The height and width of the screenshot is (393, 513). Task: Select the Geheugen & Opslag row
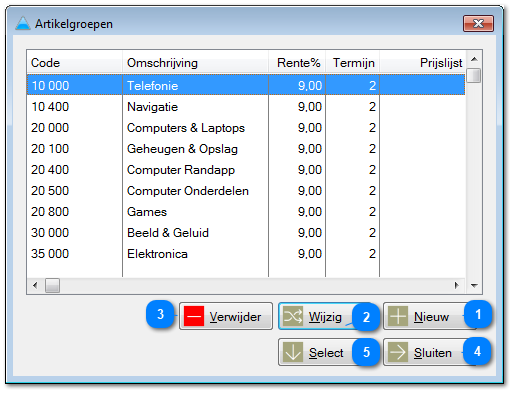[246, 149]
